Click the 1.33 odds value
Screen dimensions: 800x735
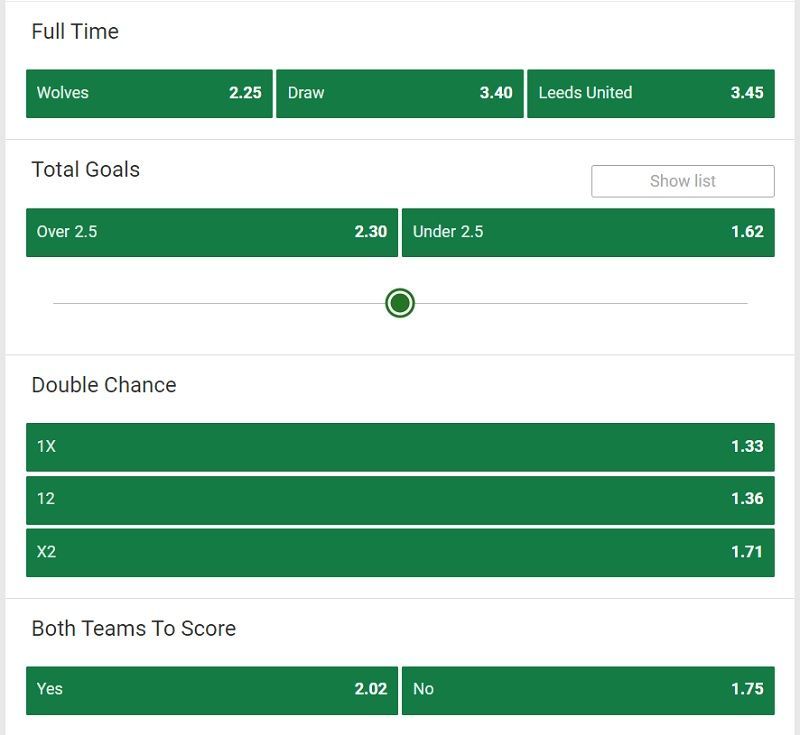(747, 446)
